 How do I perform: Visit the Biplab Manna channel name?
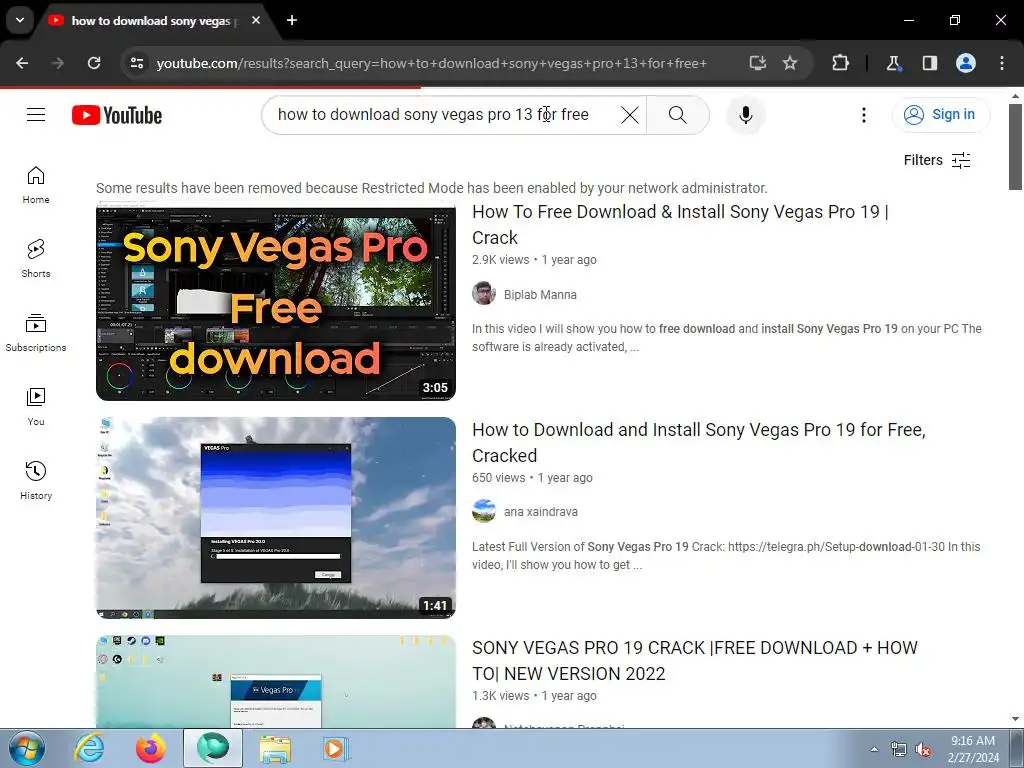point(540,295)
